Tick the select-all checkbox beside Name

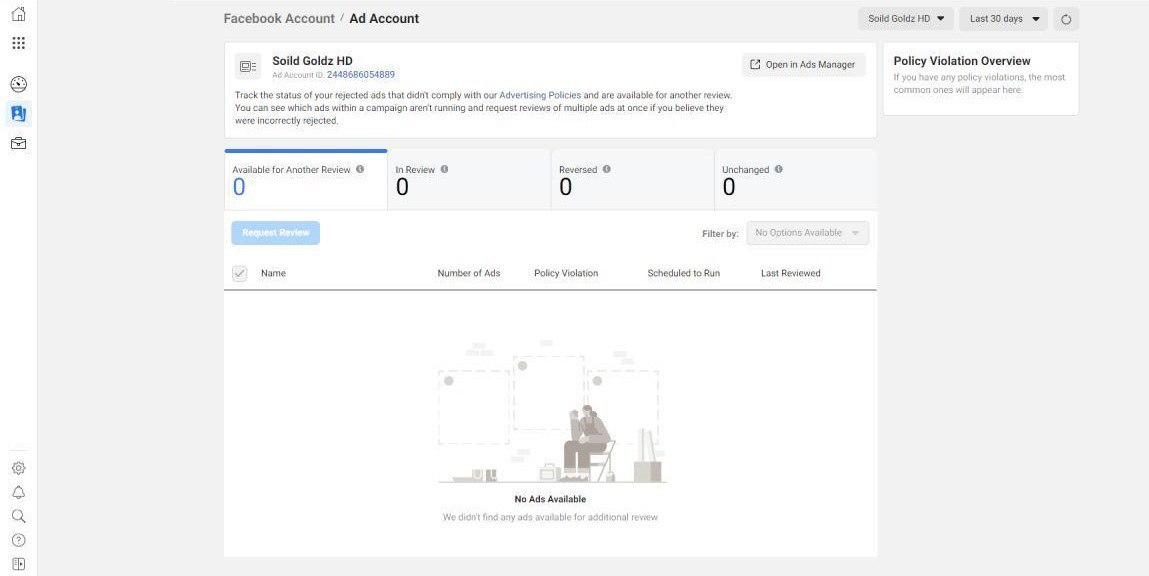[240, 273]
